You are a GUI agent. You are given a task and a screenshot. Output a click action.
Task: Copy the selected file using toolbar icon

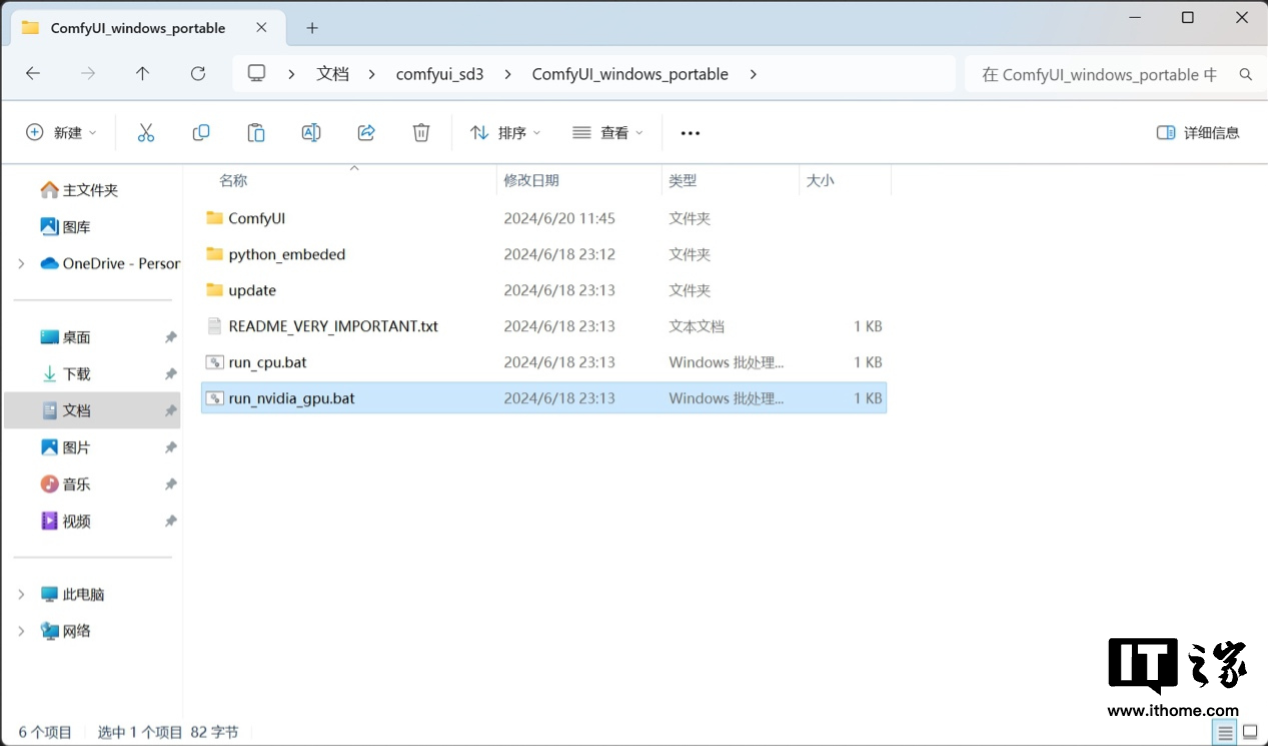coord(201,132)
